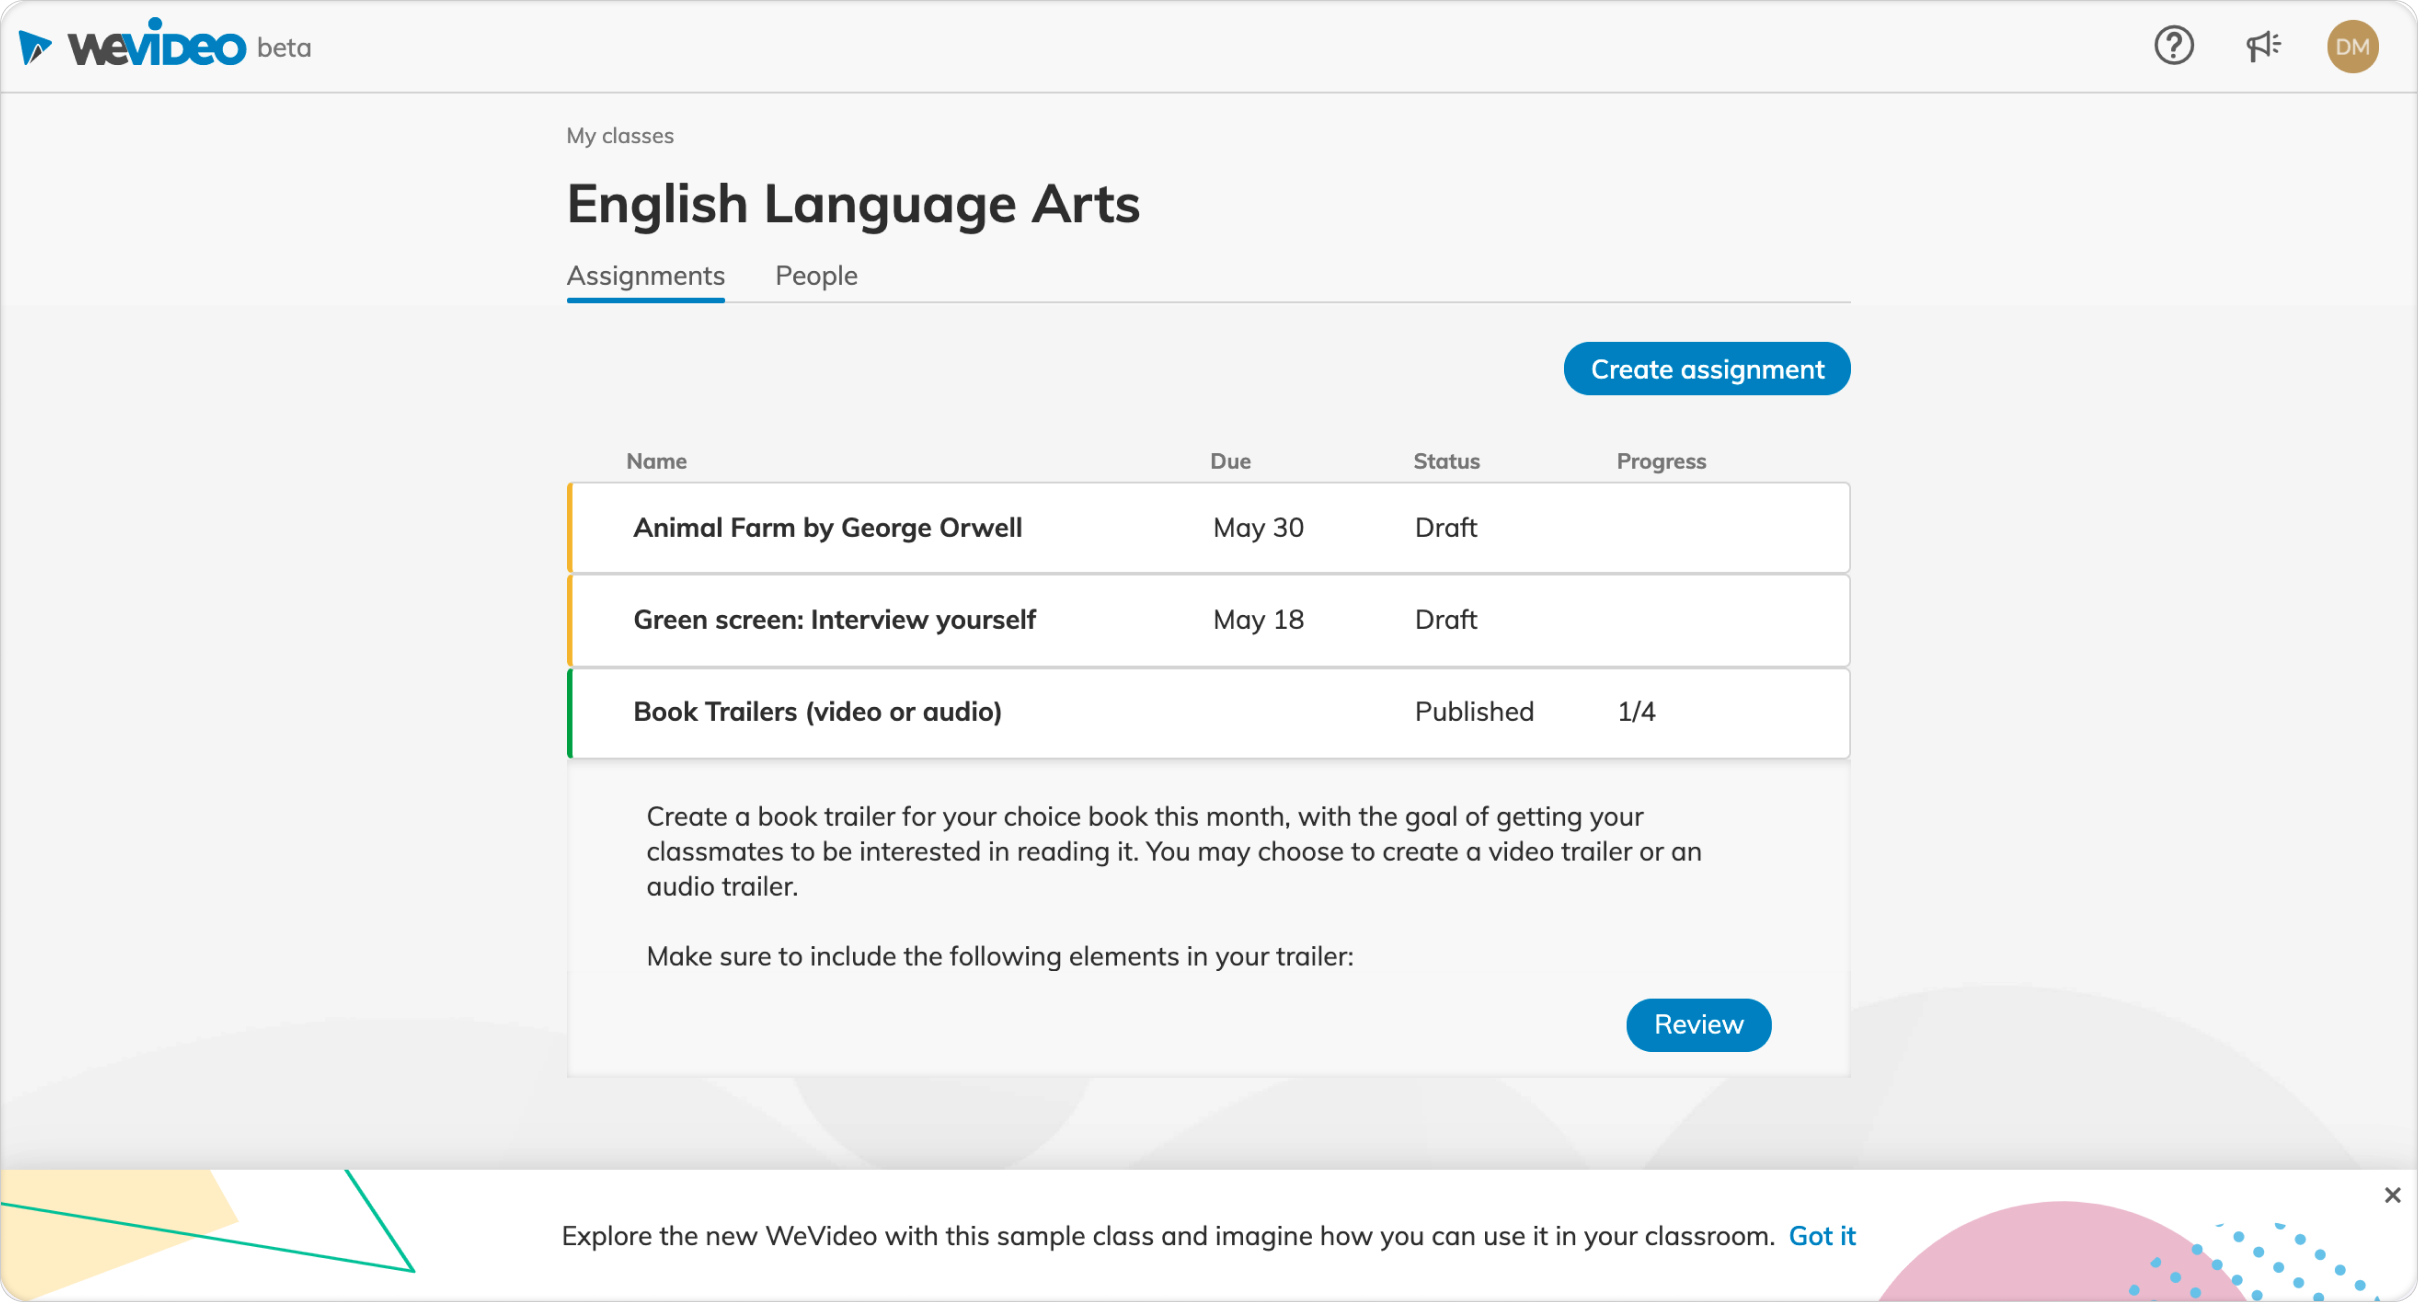
Task: Expand Green screen: Interview yourself row
Action: click(834, 620)
